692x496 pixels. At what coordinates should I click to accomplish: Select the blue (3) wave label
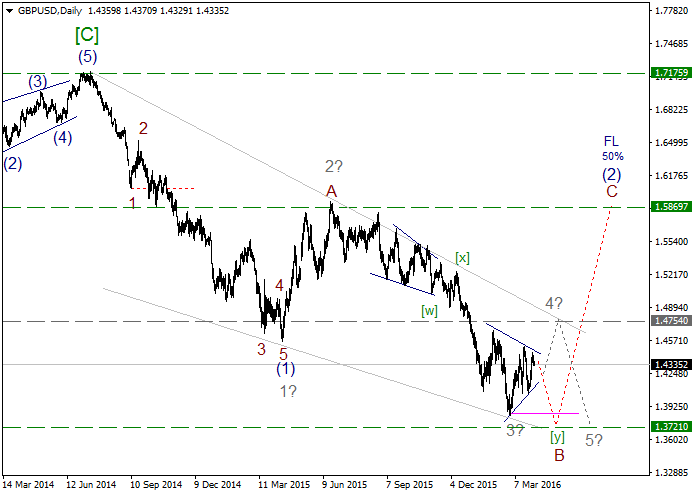coord(38,82)
